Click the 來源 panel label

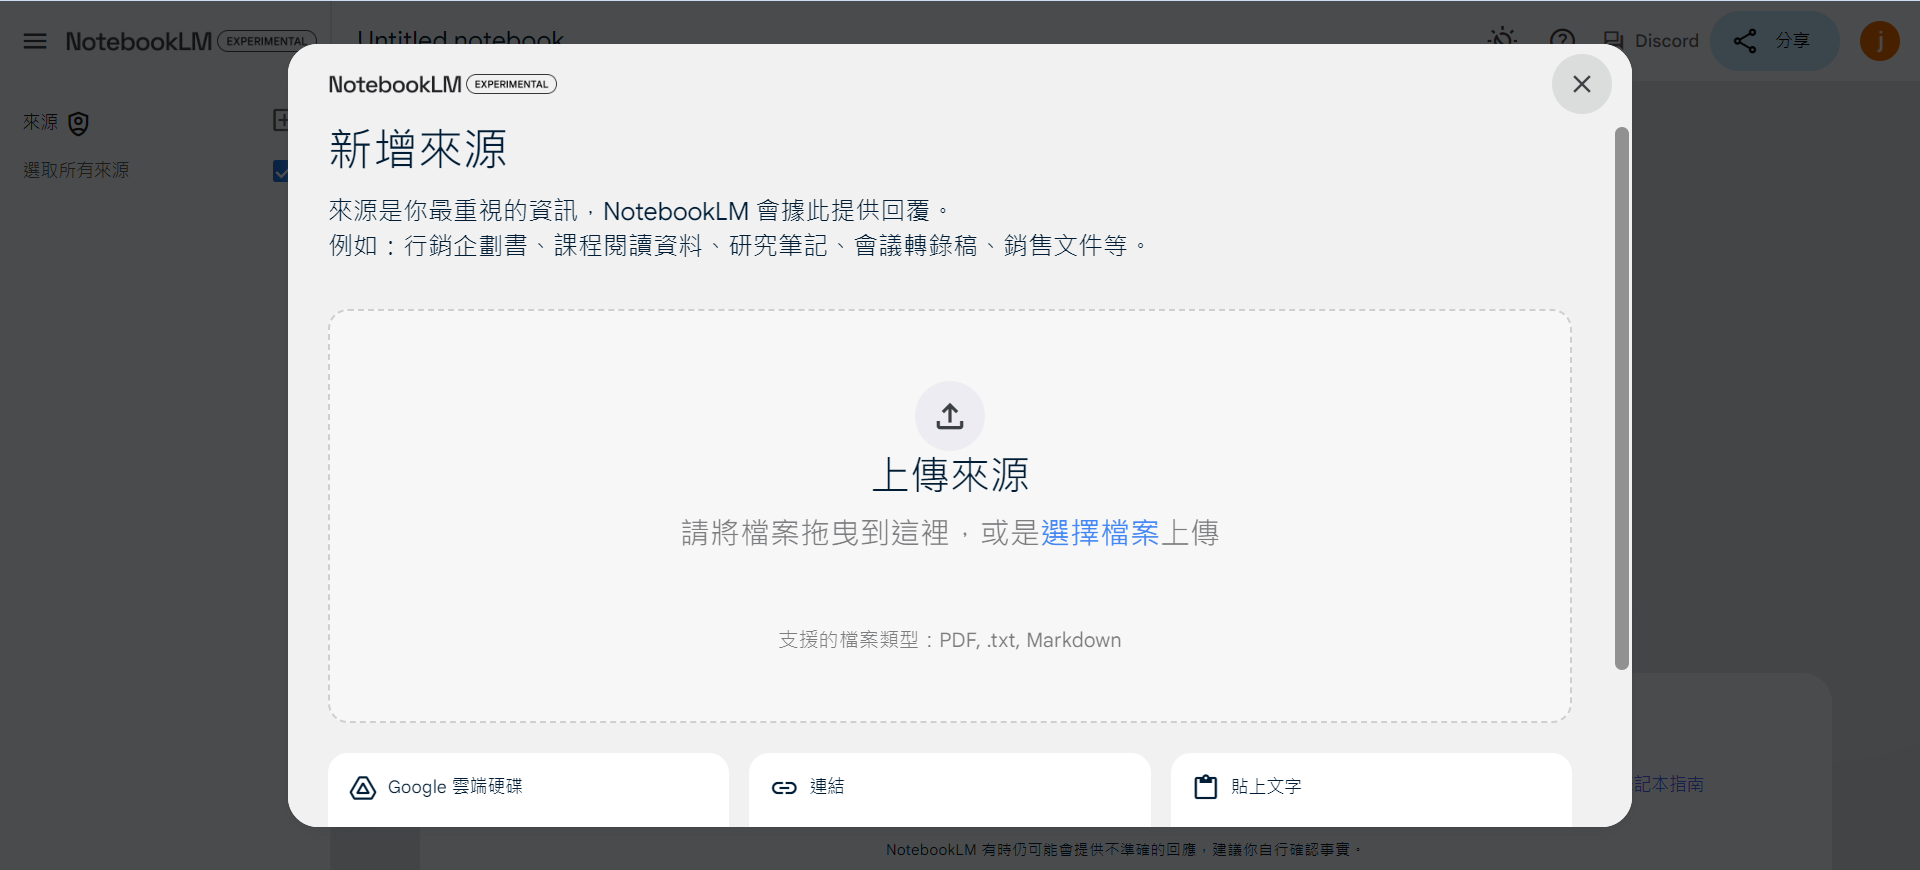click(41, 122)
